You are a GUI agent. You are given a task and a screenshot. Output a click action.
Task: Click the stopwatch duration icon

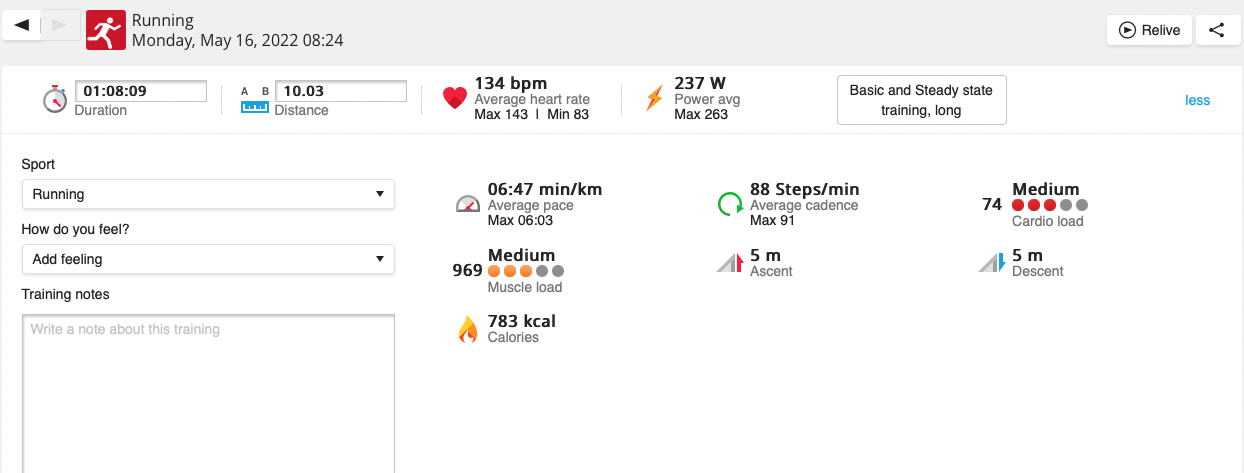point(54,99)
